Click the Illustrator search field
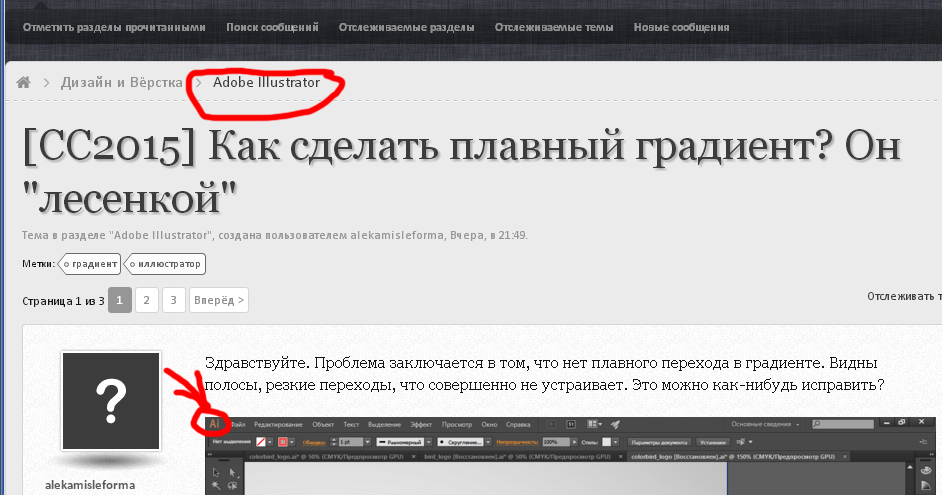The width and height of the screenshot is (942, 495). click(x=843, y=424)
